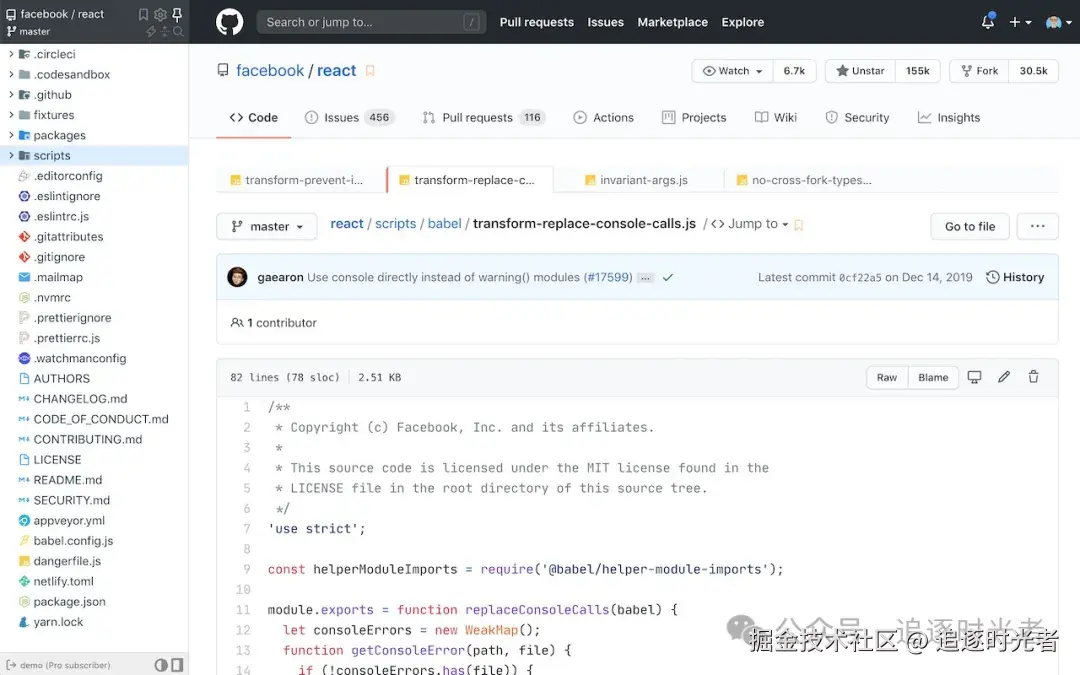The width and height of the screenshot is (1080, 675).
Task: Open the Pull requests repo tab
Action: pyautogui.click(x=484, y=118)
